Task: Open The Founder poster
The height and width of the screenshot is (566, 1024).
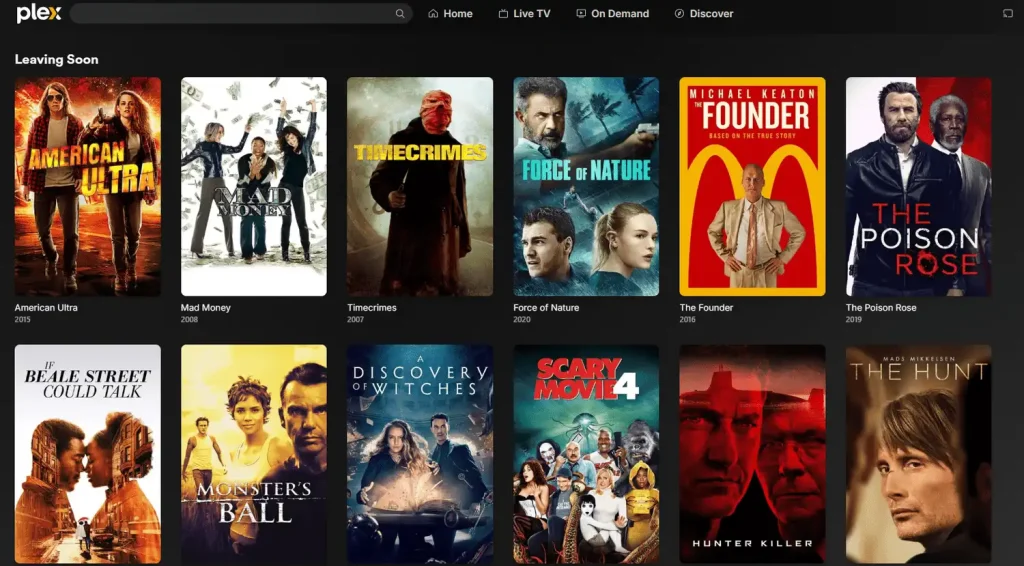Action: point(752,187)
